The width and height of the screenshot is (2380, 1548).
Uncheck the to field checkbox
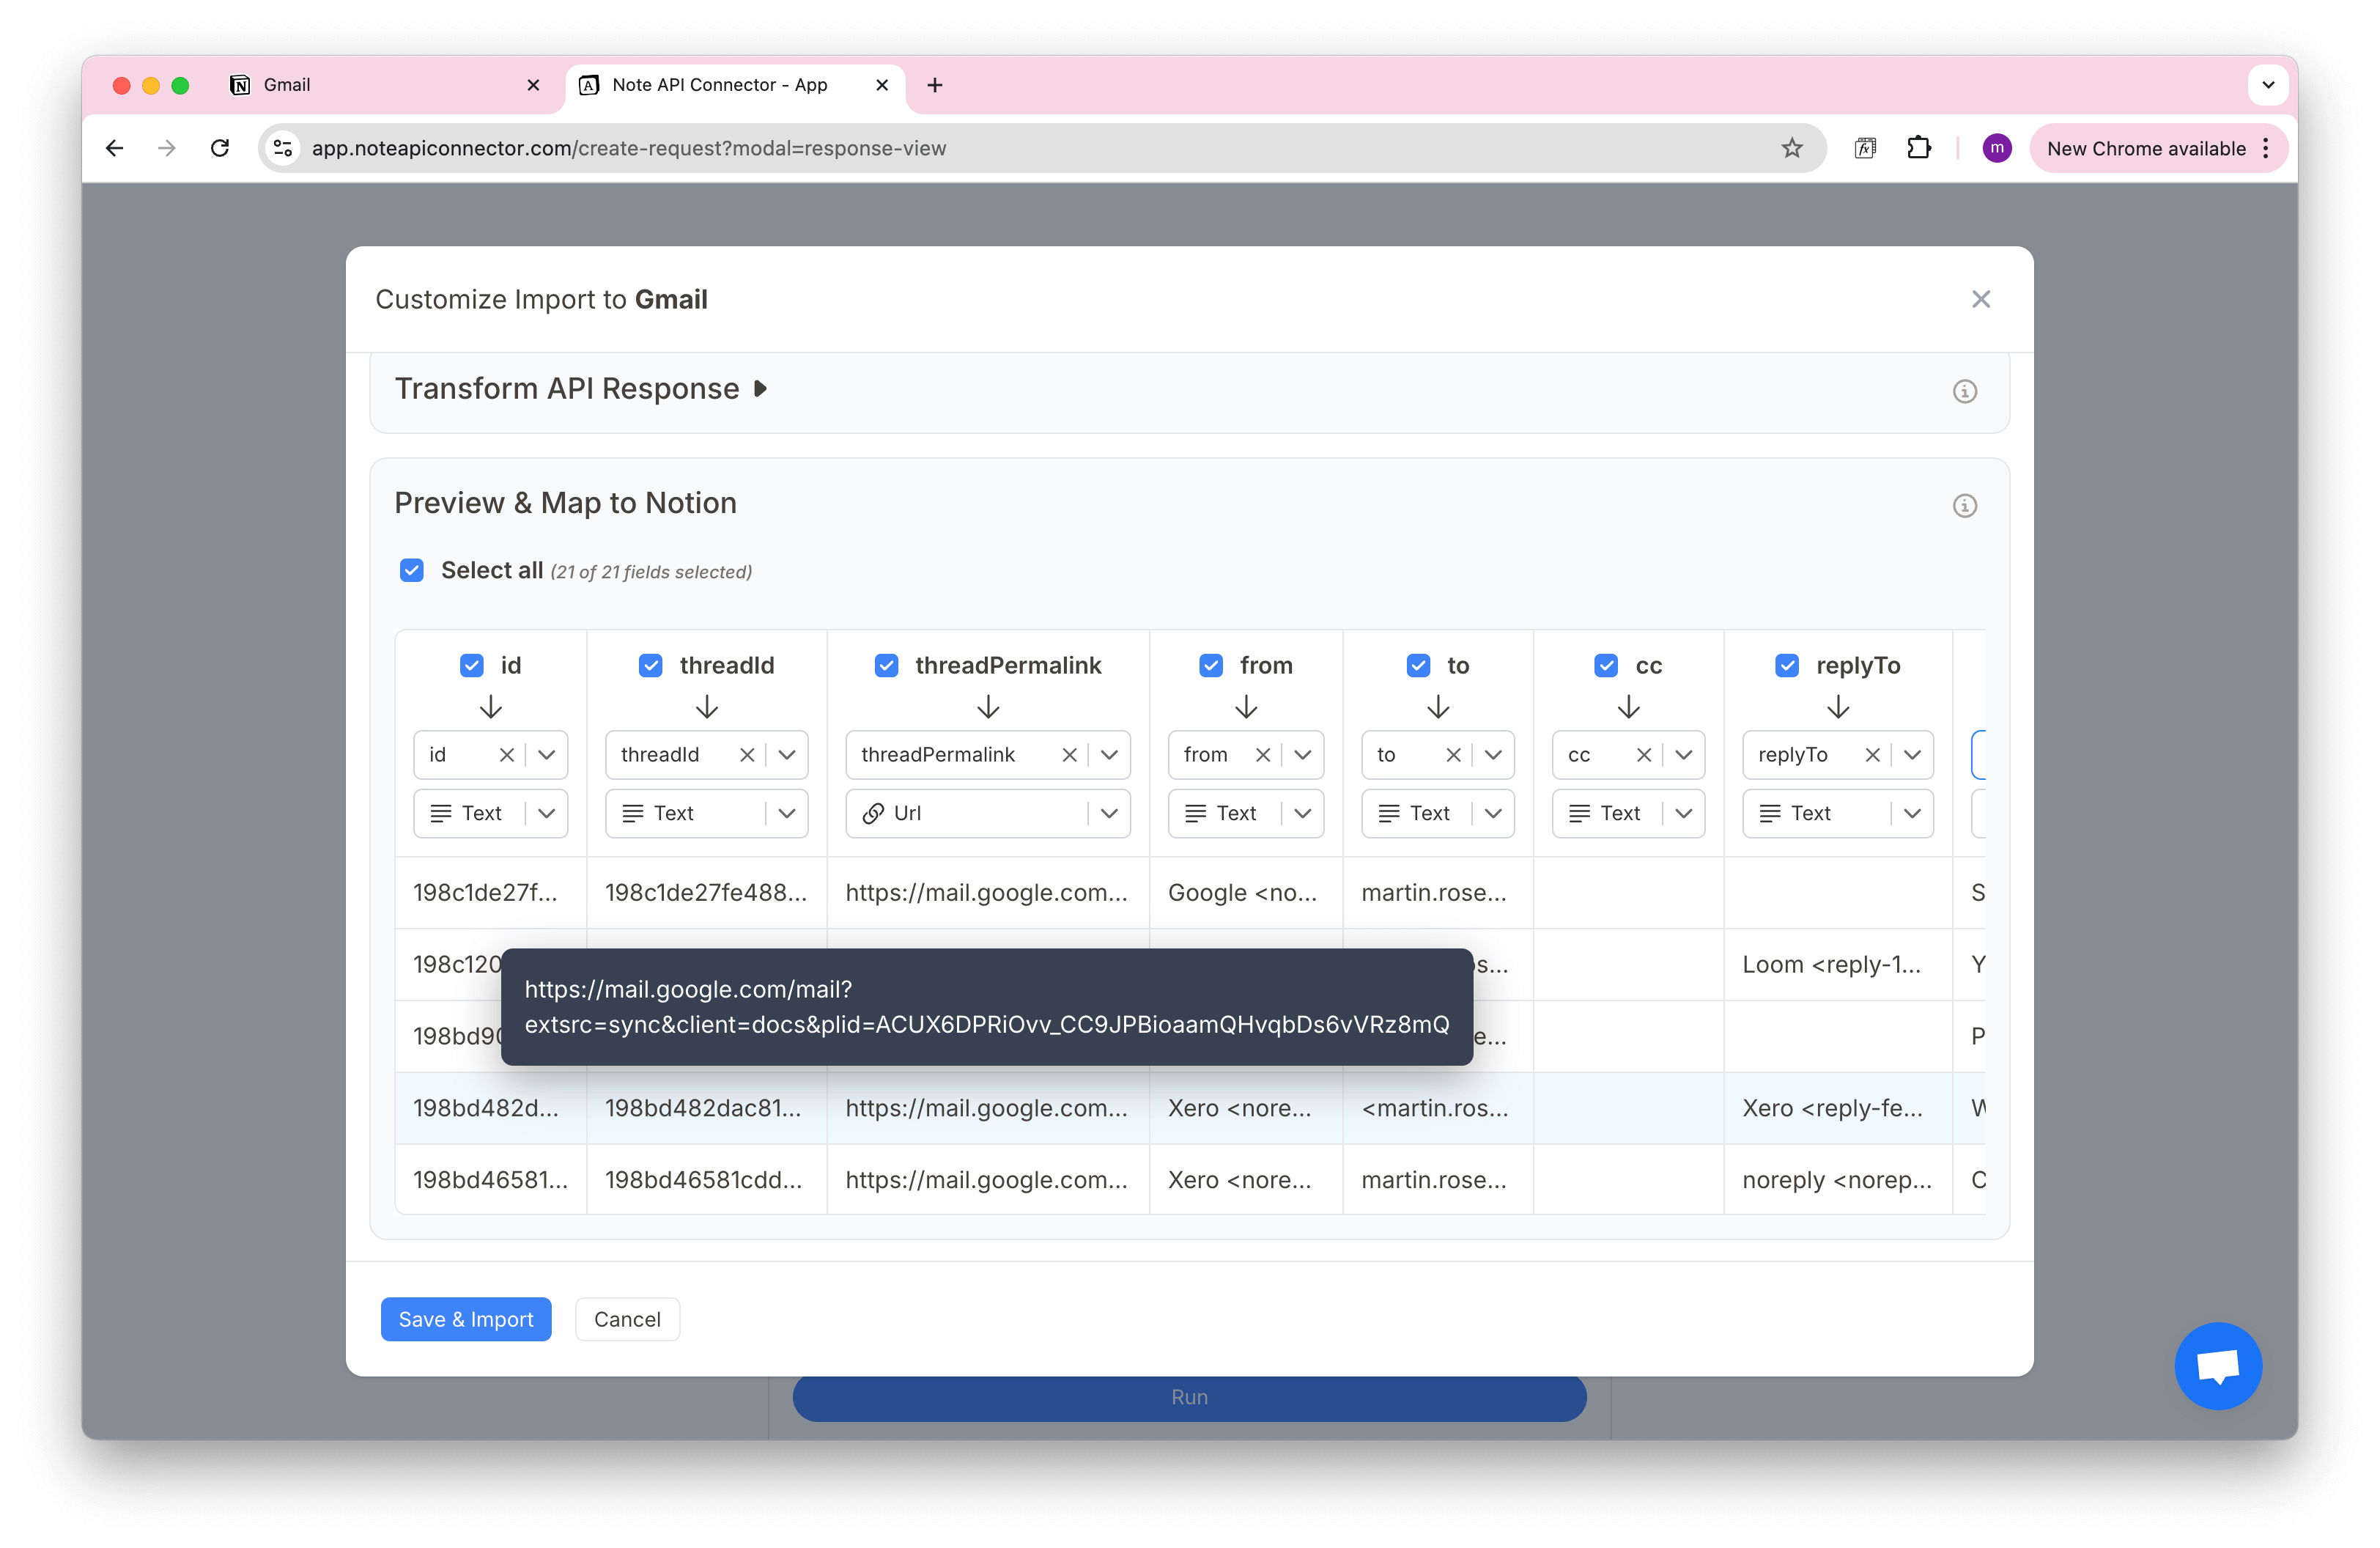coord(1418,665)
